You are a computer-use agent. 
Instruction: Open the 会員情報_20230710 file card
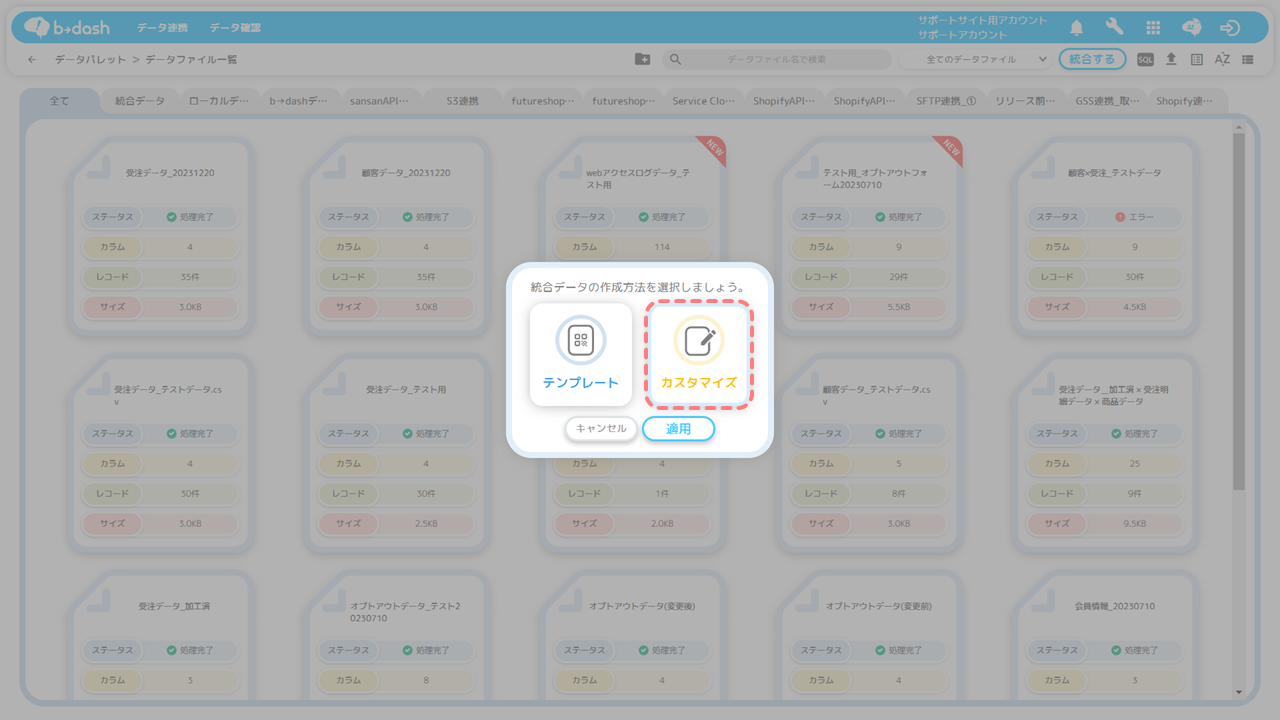coord(1105,635)
